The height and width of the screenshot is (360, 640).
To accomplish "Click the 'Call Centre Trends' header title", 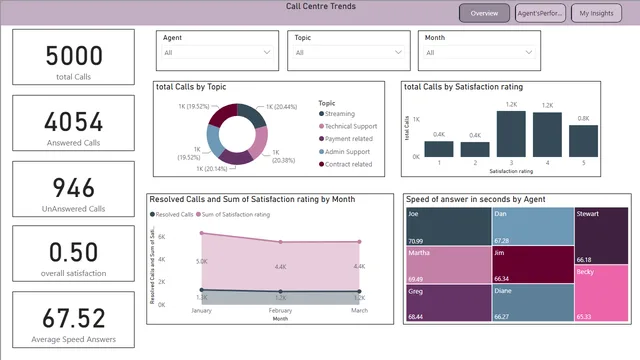I will (321, 6).
